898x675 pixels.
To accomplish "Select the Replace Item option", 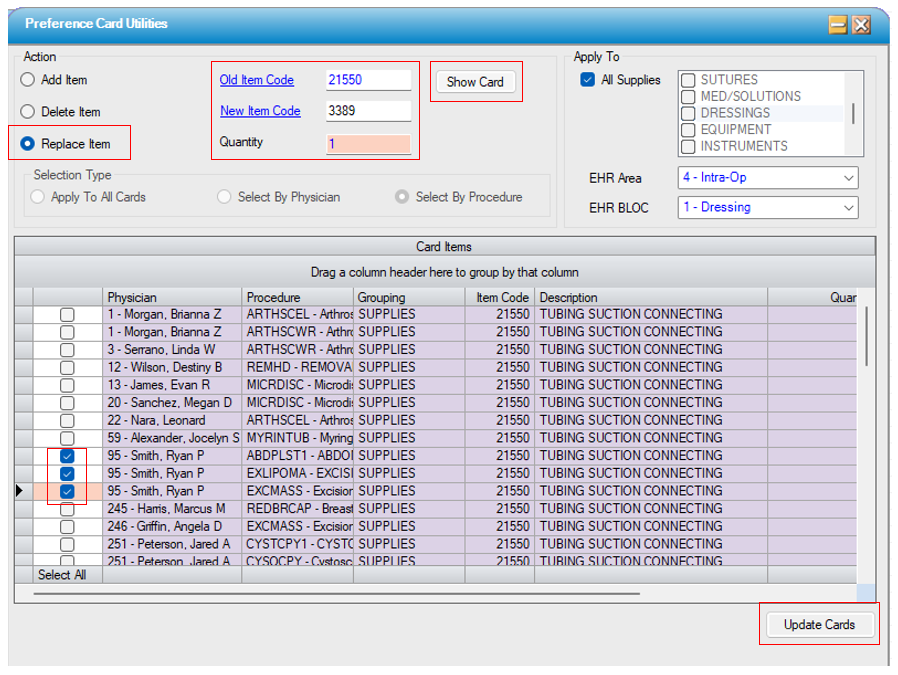I will pyautogui.click(x=28, y=144).
